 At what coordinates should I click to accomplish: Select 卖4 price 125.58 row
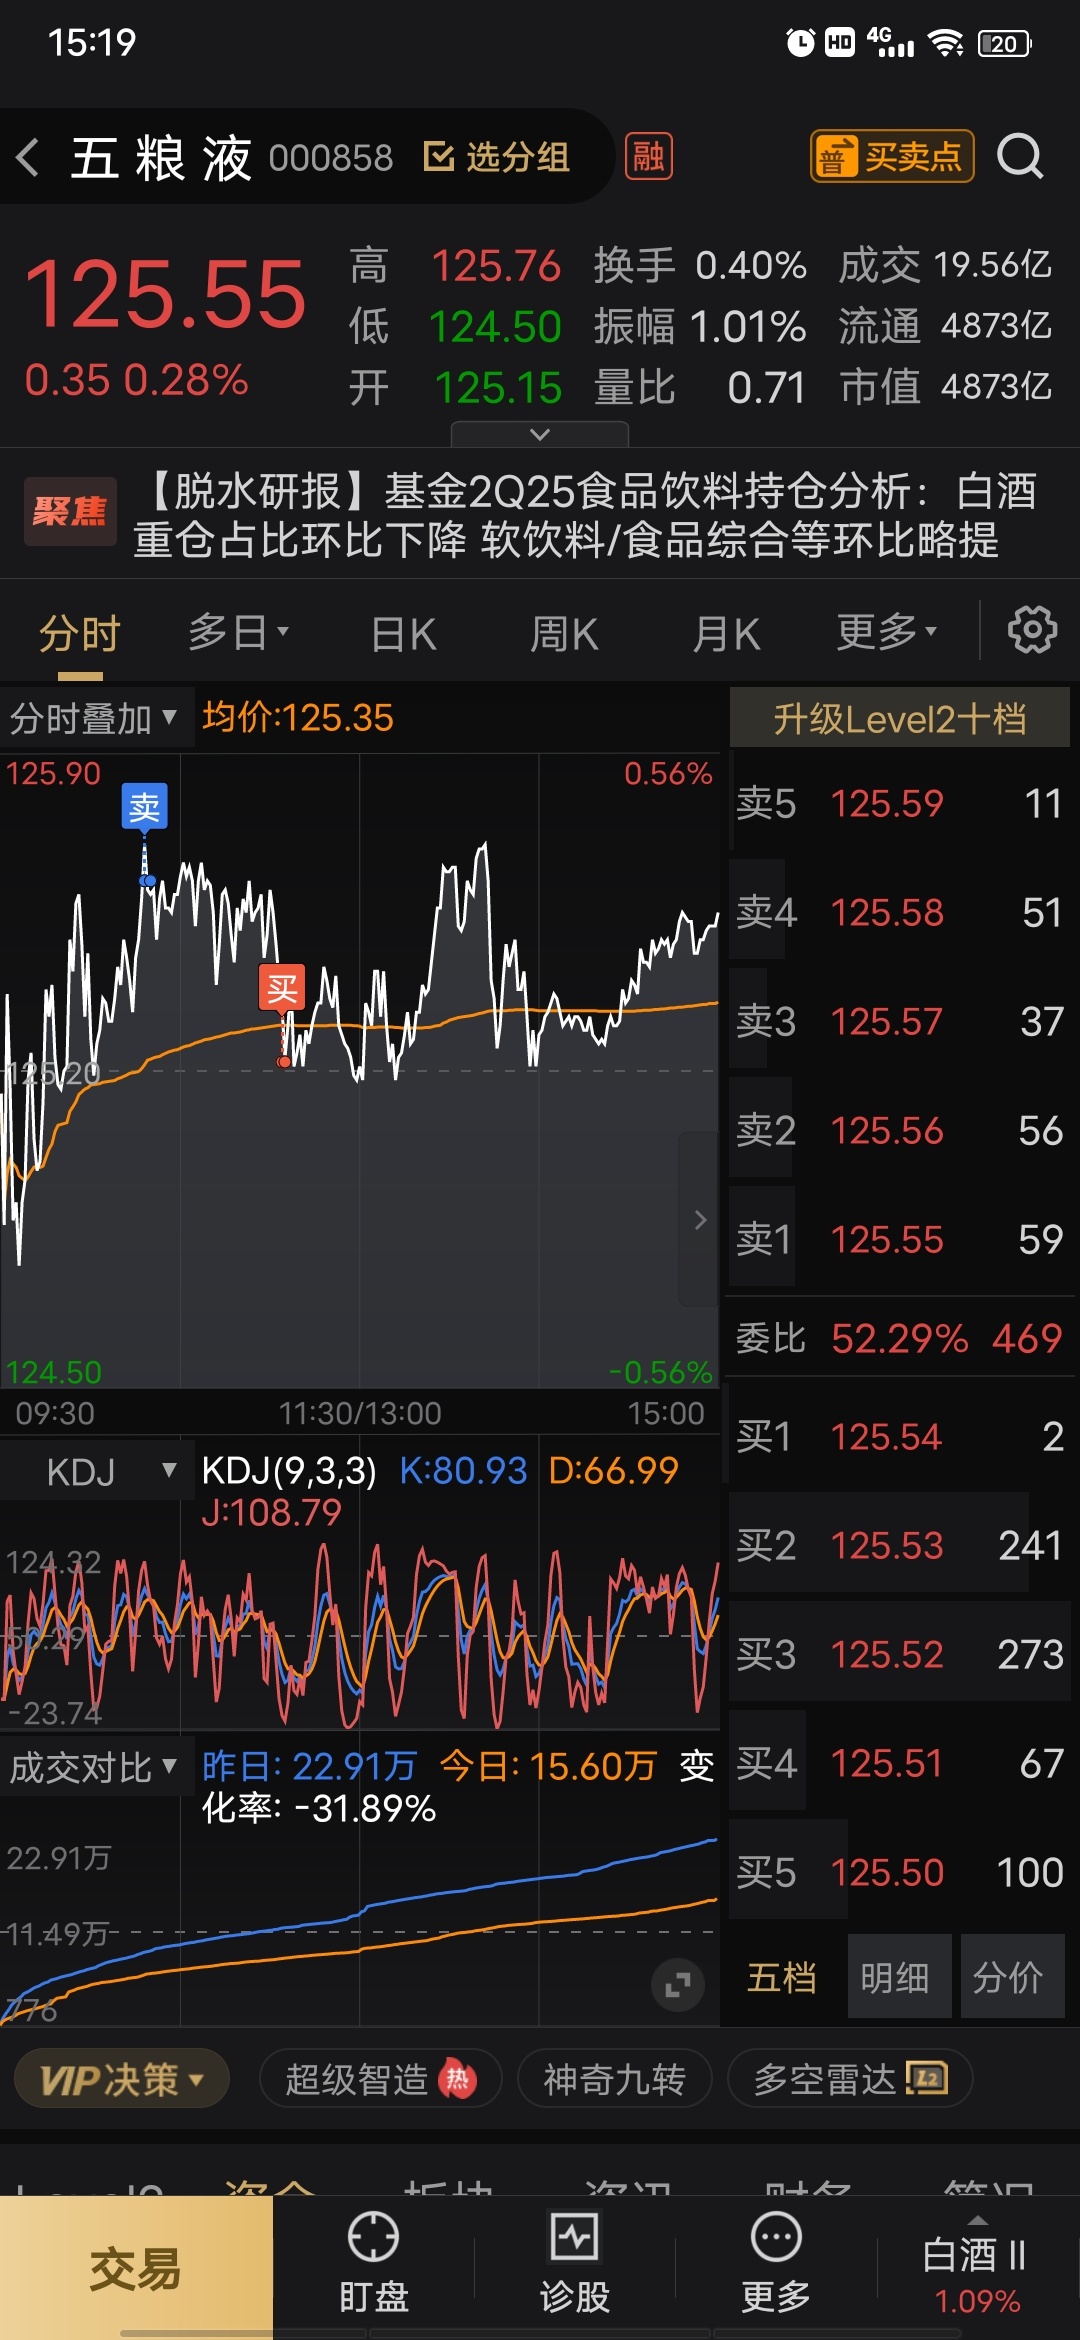click(900, 913)
